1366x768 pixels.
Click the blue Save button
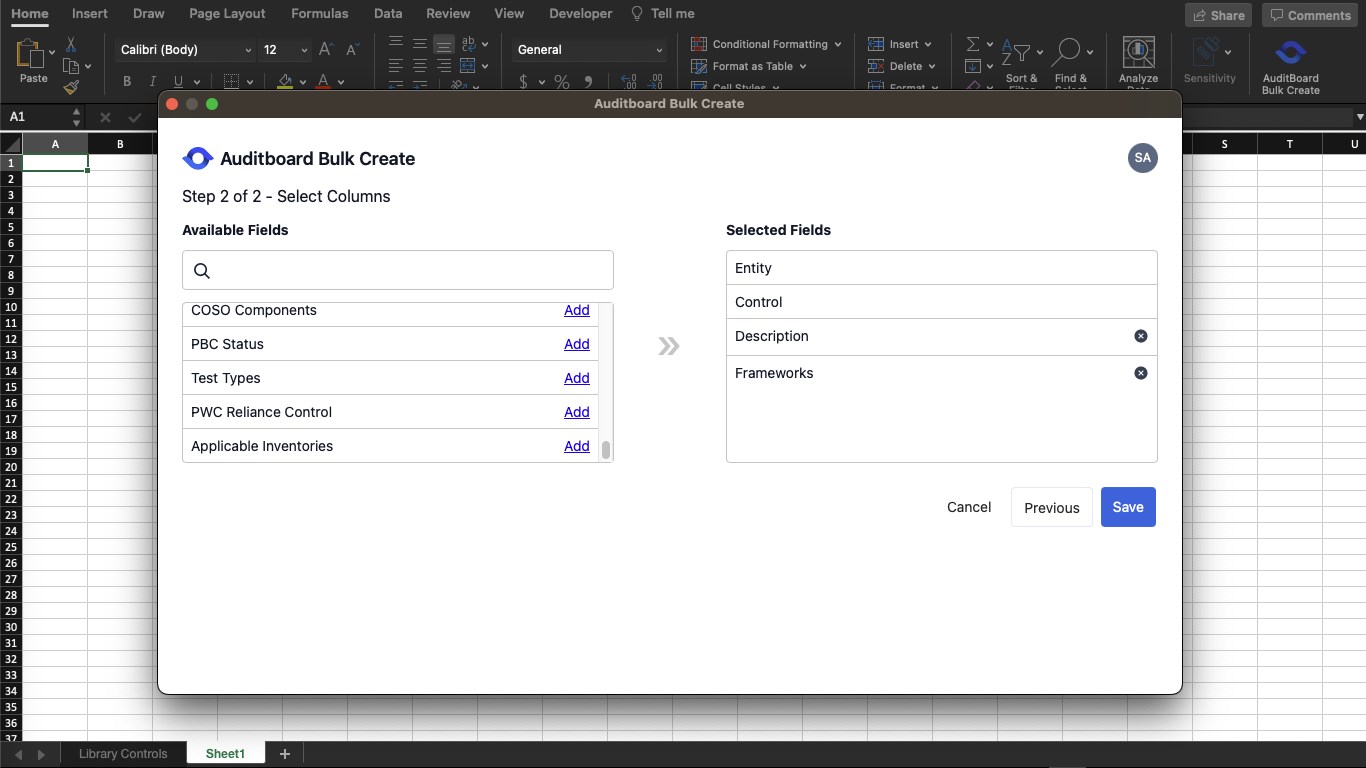click(1127, 507)
